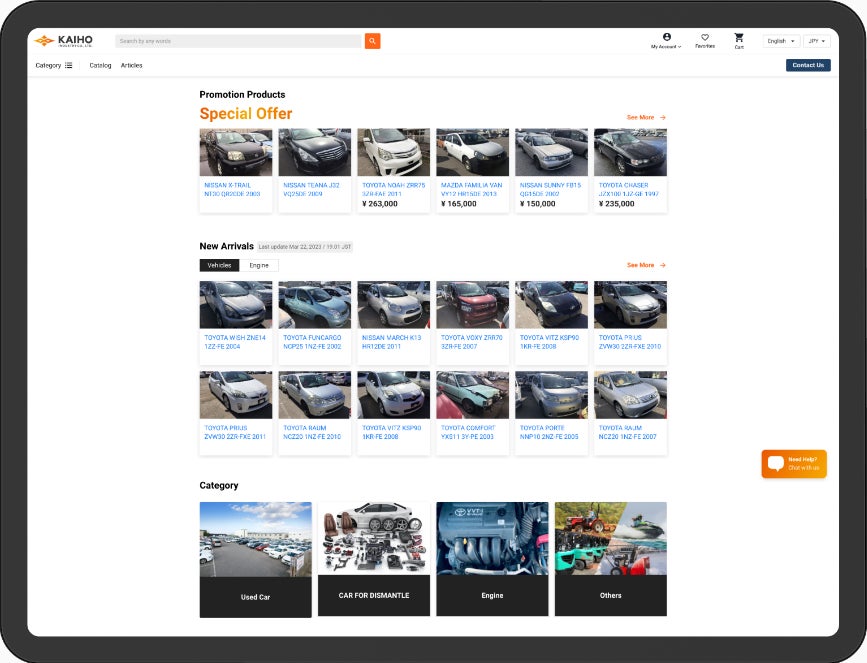
Task: Open Toyota Comfort YXS11 photo
Action: 472,395
